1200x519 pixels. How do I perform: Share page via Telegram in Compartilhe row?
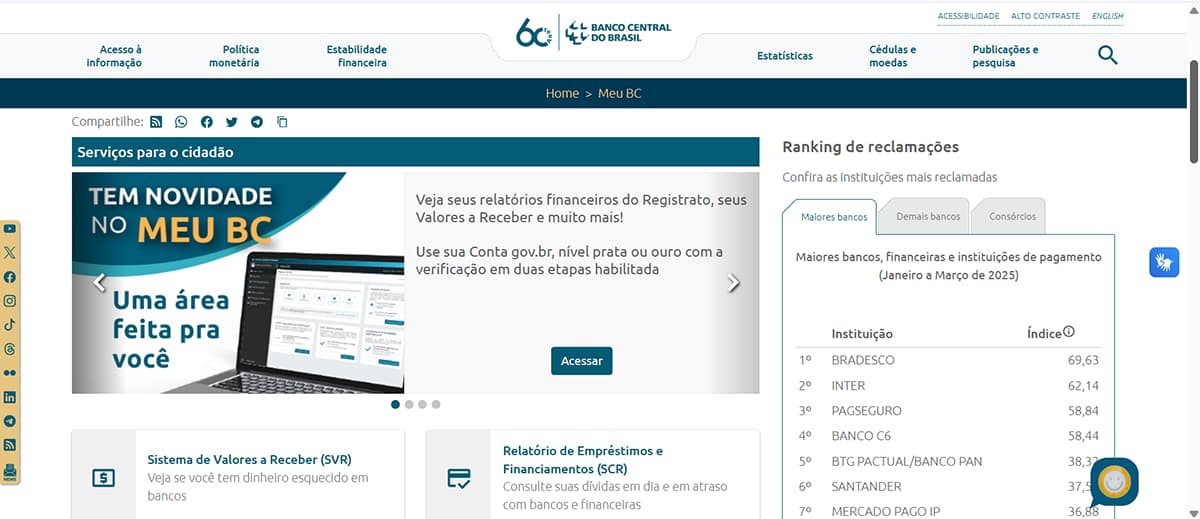click(x=257, y=122)
